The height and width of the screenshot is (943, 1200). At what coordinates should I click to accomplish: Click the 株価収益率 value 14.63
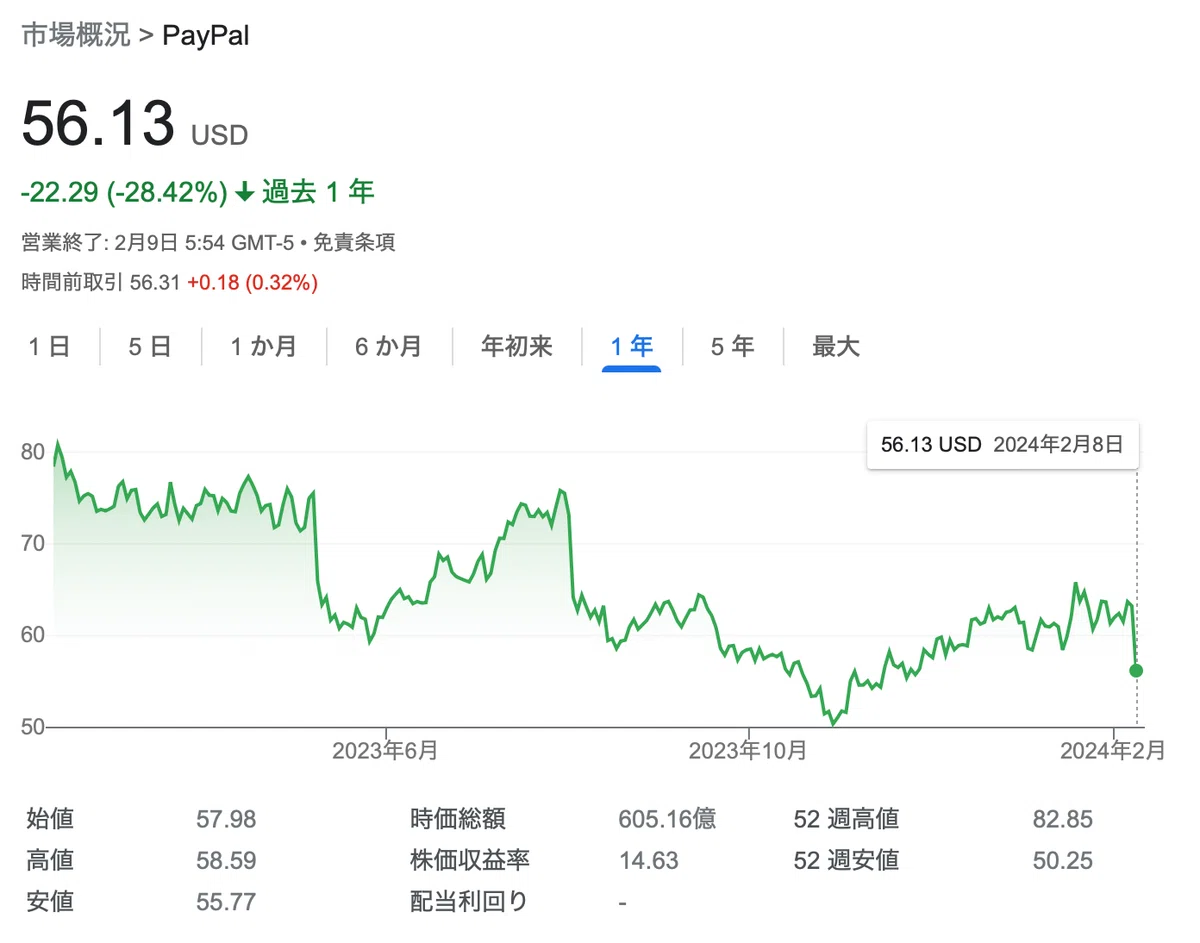648,861
